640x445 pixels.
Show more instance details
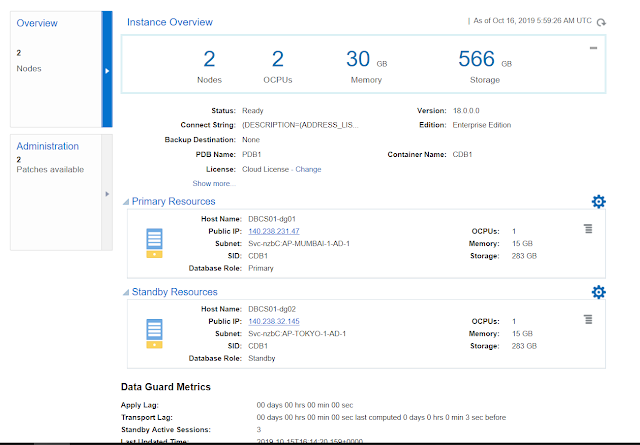(214, 183)
